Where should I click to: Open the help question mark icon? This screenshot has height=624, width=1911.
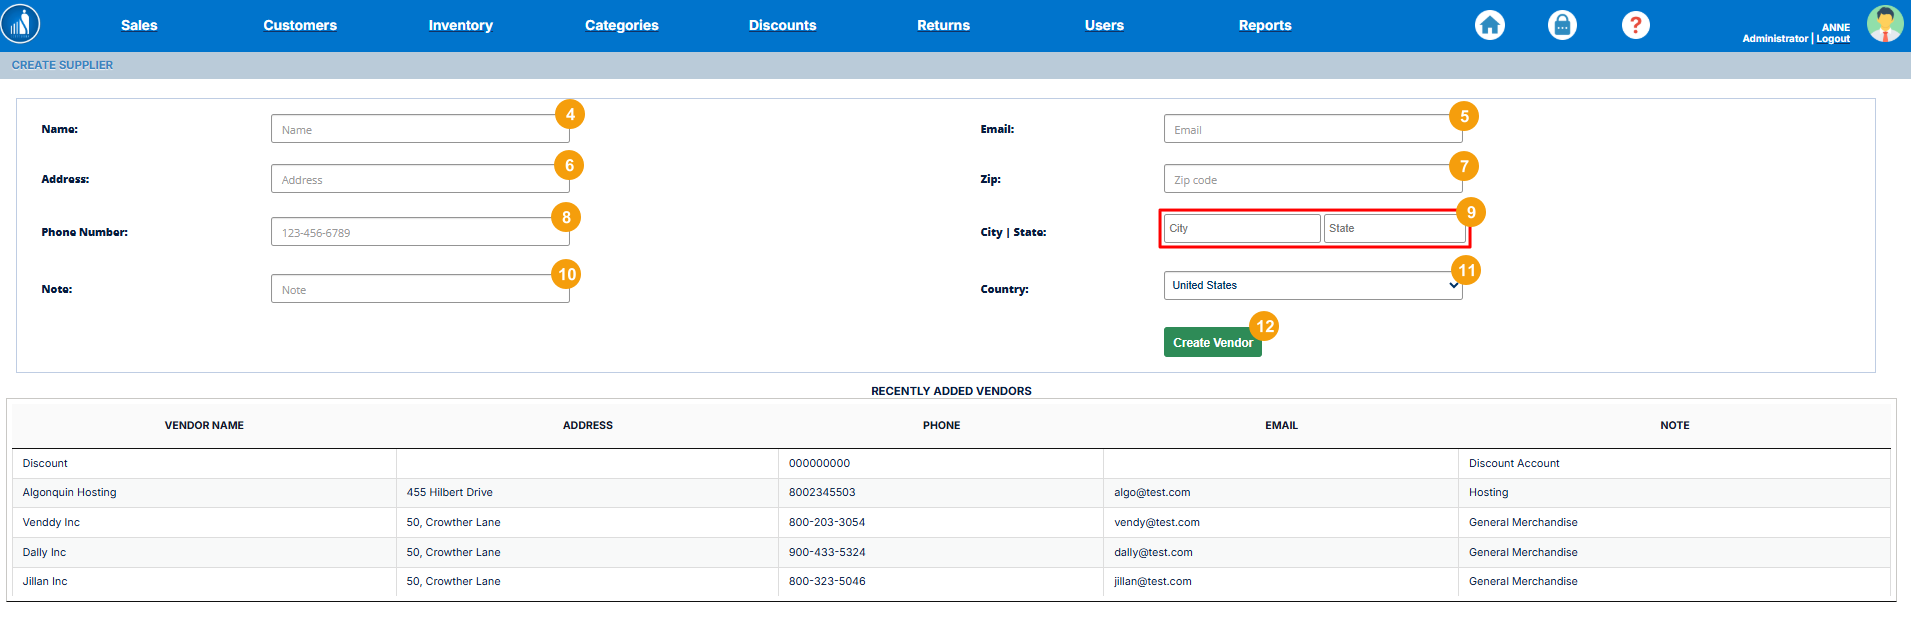click(x=1635, y=25)
